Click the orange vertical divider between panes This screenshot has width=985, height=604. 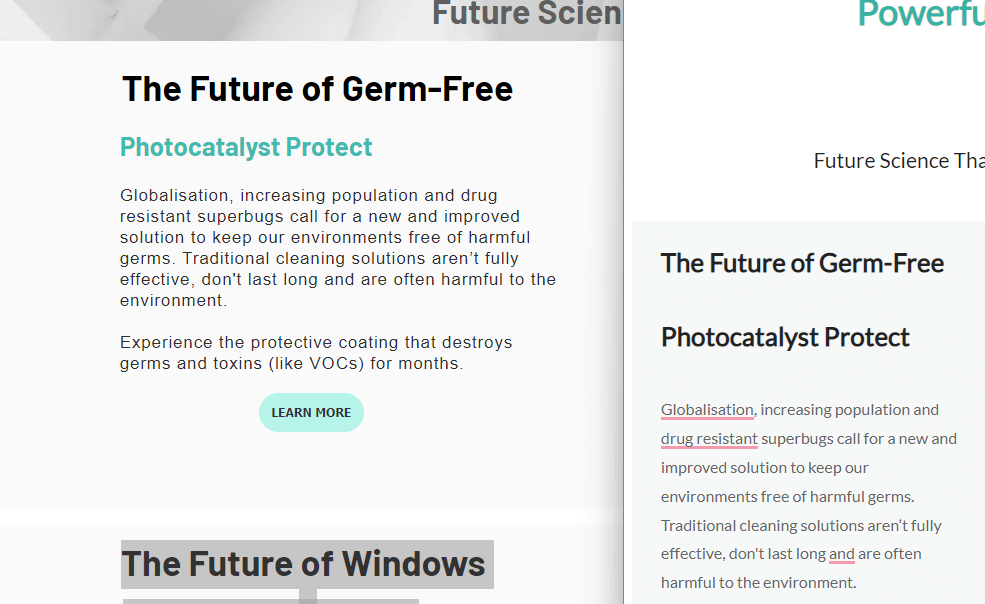[x=623, y=302]
